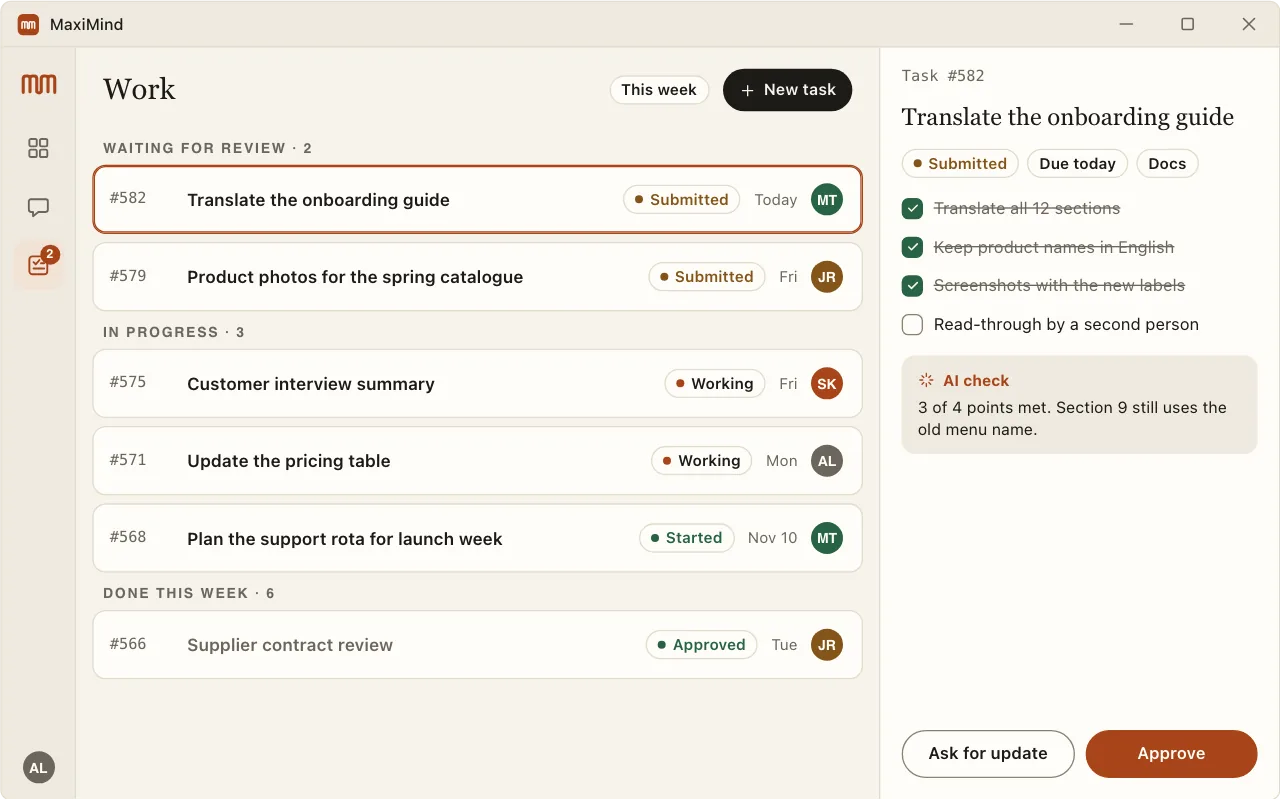Open the dashboard grid view icon

point(38,148)
